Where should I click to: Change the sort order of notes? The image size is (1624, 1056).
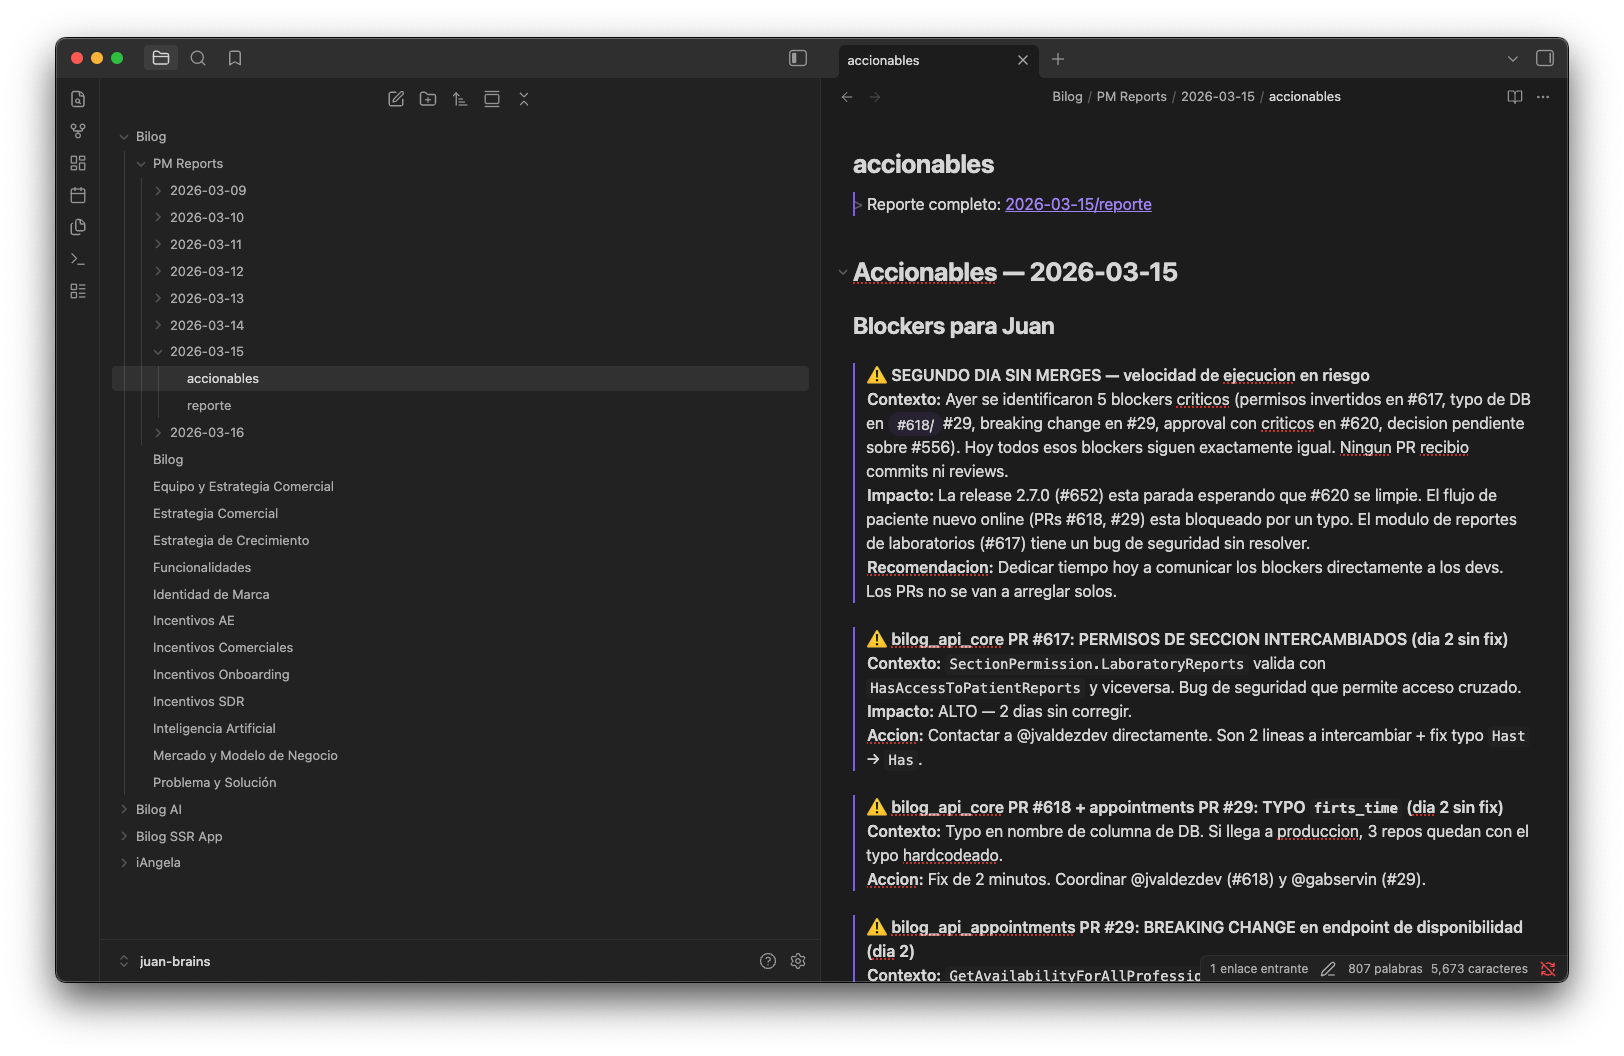pos(459,99)
